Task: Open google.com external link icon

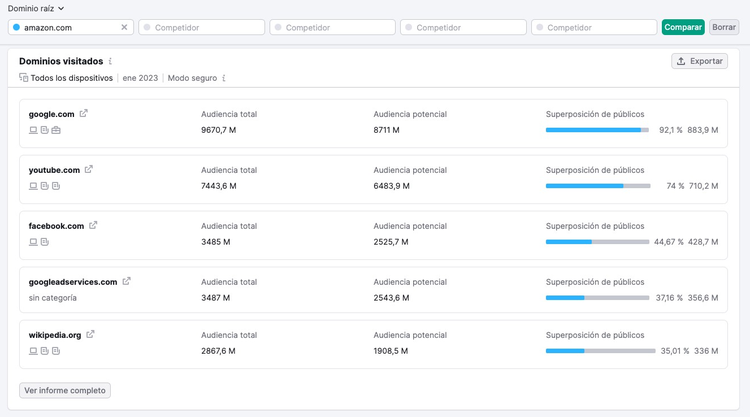Action: point(84,113)
